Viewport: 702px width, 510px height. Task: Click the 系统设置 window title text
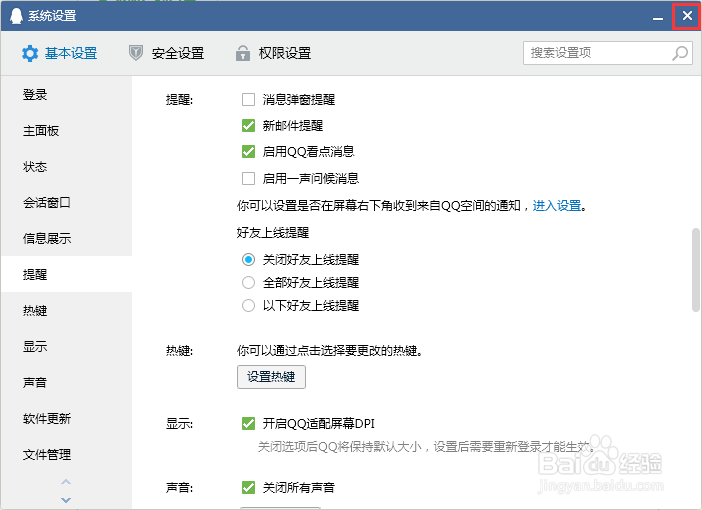pyautogui.click(x=52, y=16)
